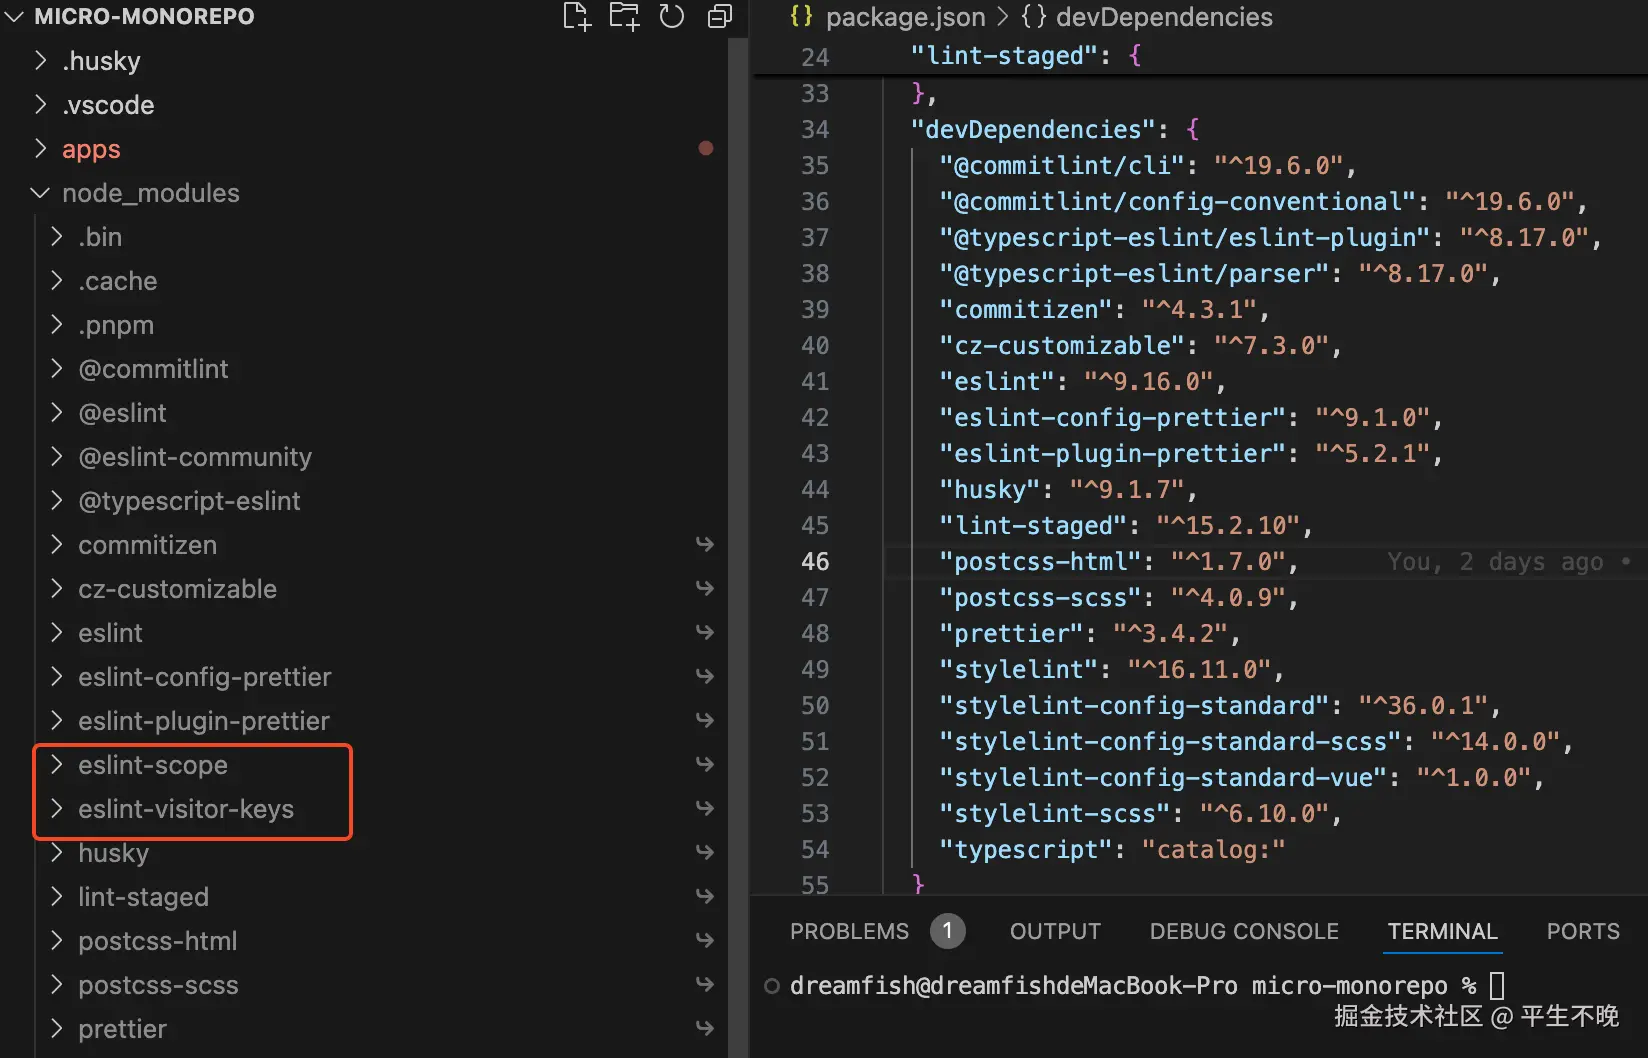The width and height of the screenshot is (1648, 1058).
Task: Expand the .vscode folder
Action: pyautogui.click(x=41, y=104)
